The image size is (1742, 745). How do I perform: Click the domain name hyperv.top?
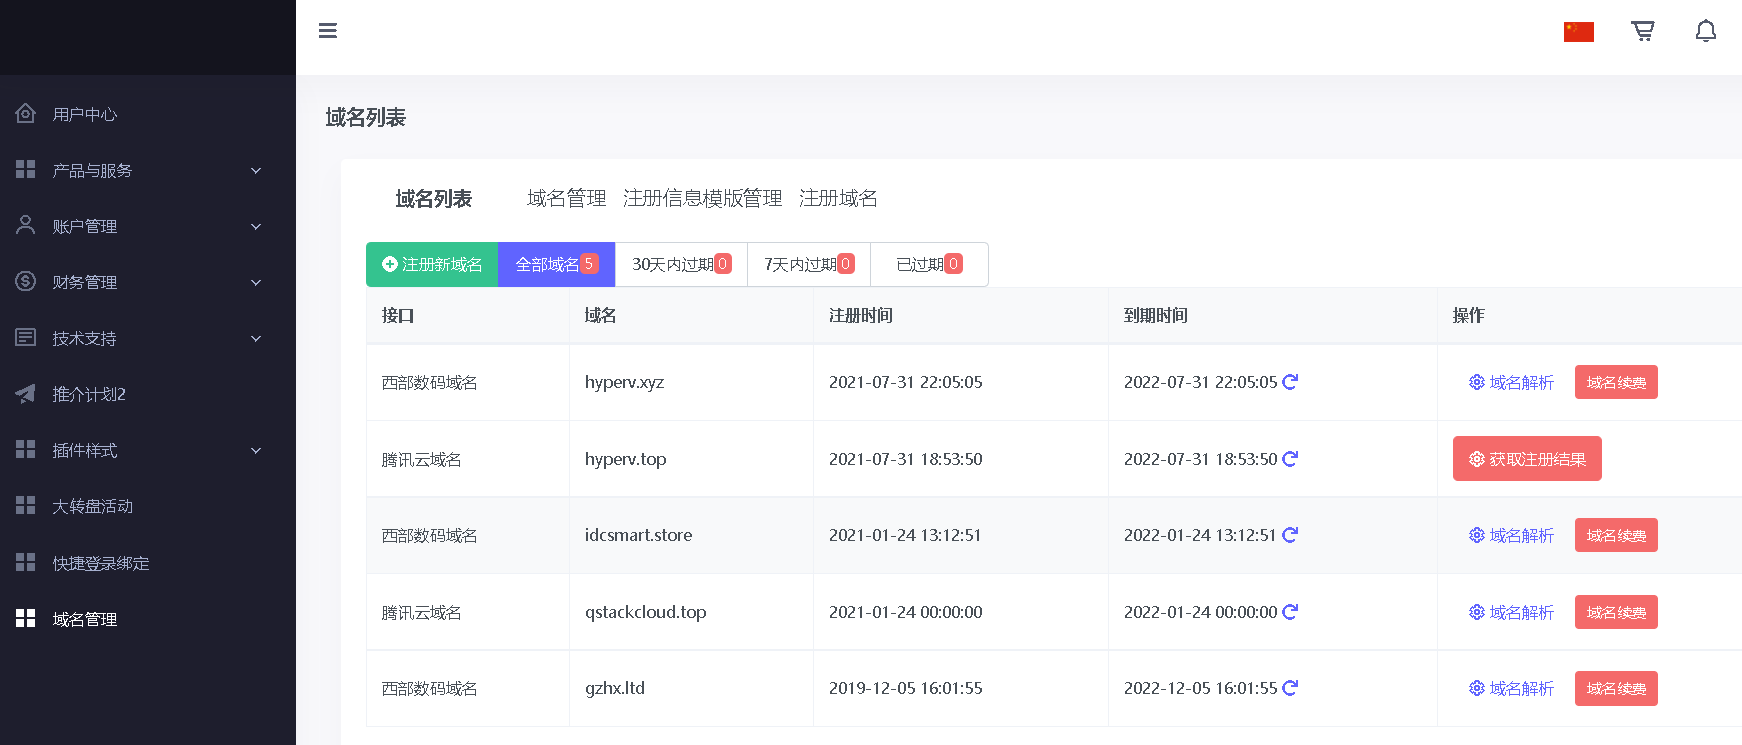(x=625, y=459)
